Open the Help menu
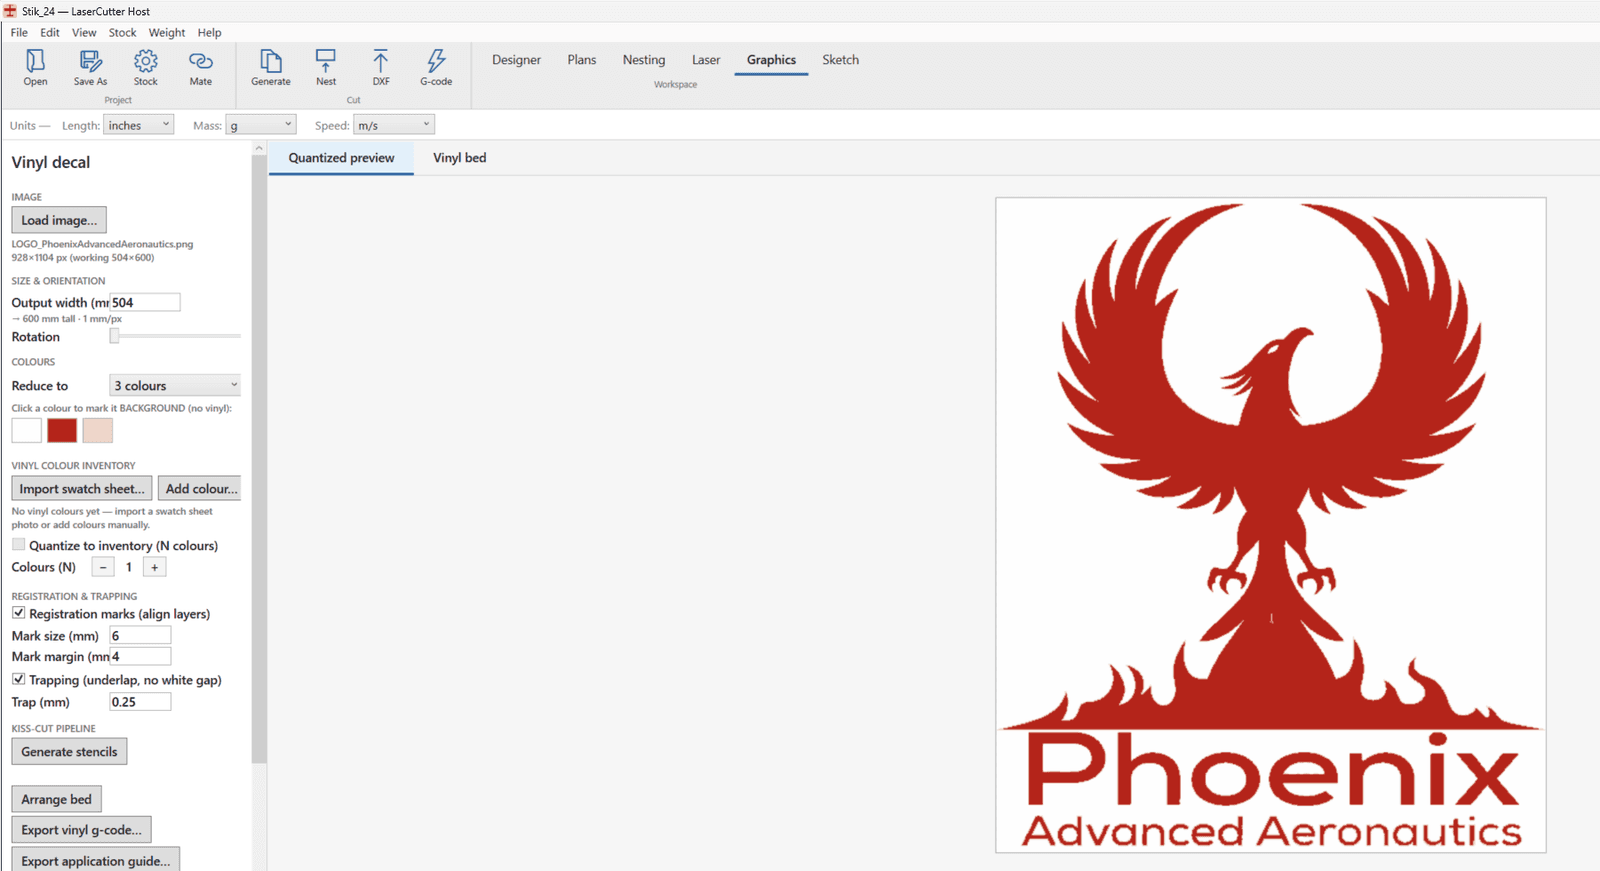This screenshot has height=871, width=1600. click(209, 32)
